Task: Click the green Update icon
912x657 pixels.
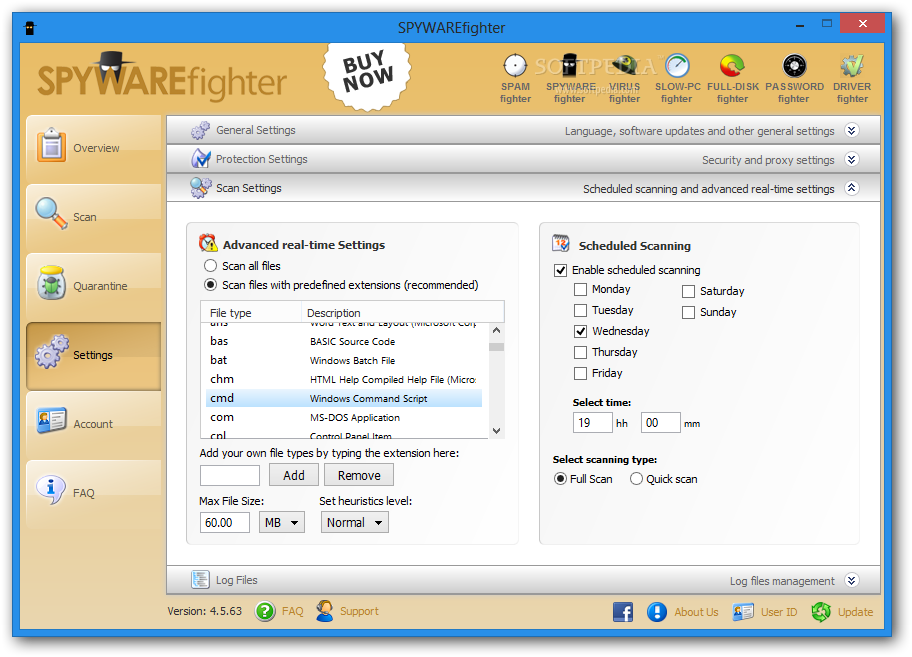Action: tap(821, 612)
